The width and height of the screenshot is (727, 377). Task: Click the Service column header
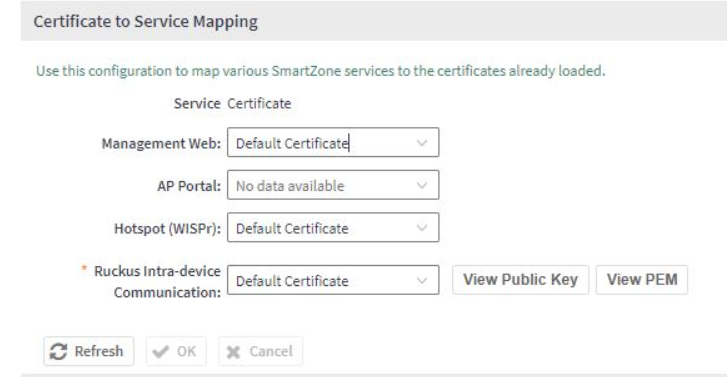(x=197, y=103)
